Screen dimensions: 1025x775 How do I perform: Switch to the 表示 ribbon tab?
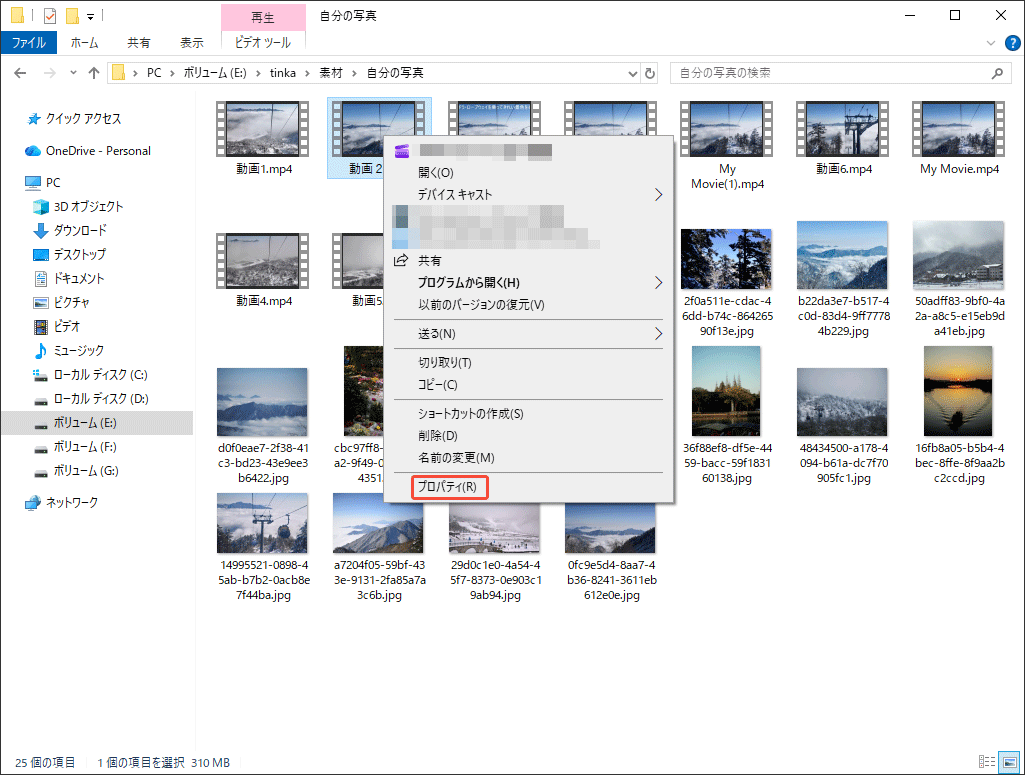point(192,42)
